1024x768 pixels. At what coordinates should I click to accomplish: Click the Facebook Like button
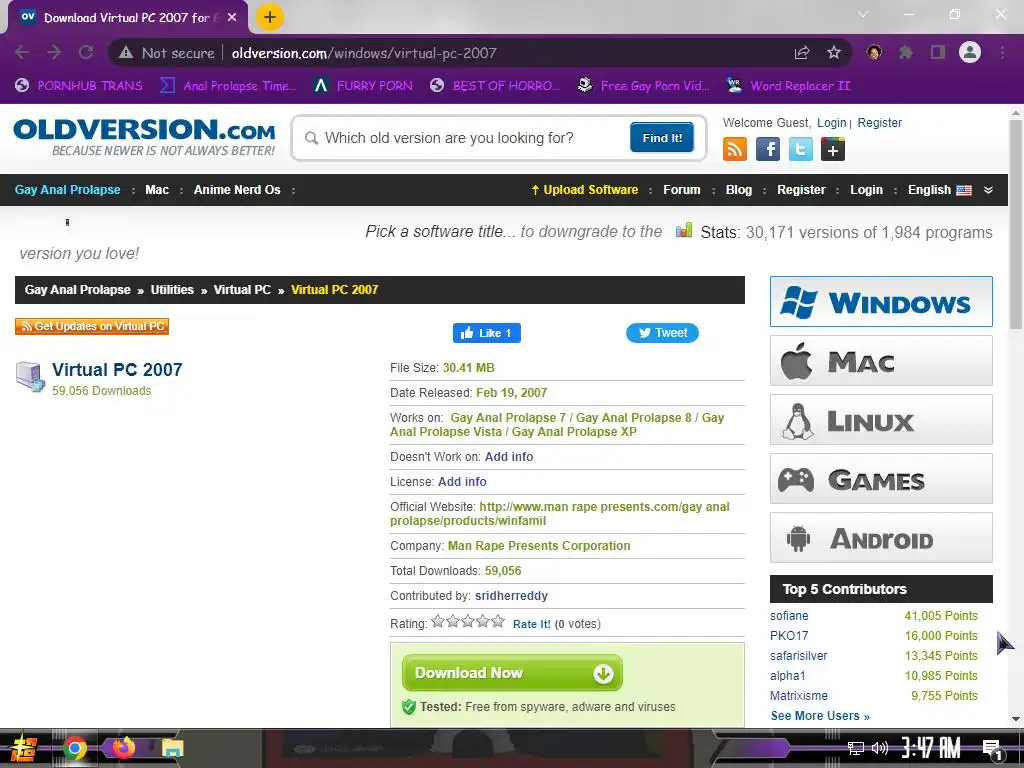click(x=487, y=333)
